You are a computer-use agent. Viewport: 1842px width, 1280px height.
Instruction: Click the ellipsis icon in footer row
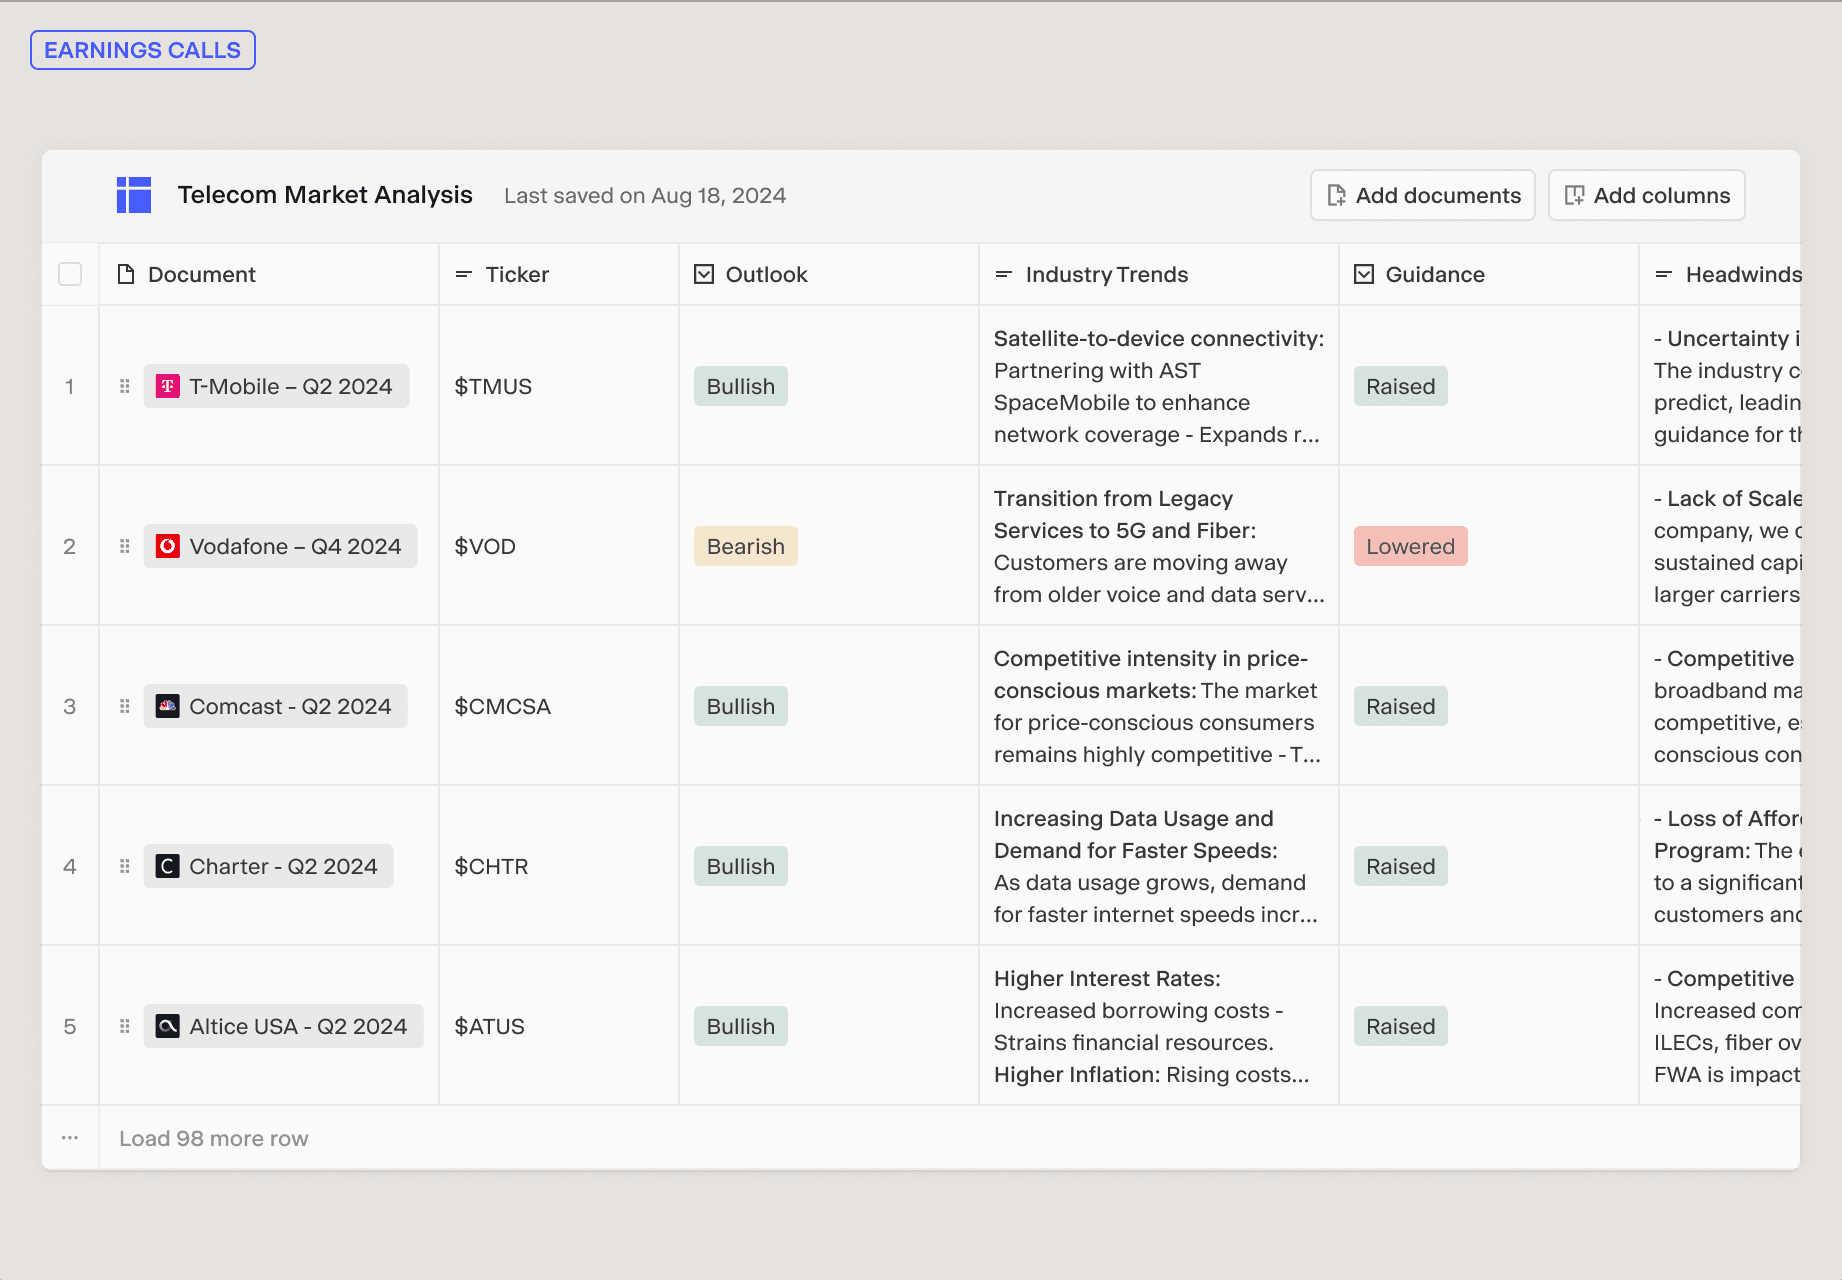pyautogui.click(x=70, y=1138)
